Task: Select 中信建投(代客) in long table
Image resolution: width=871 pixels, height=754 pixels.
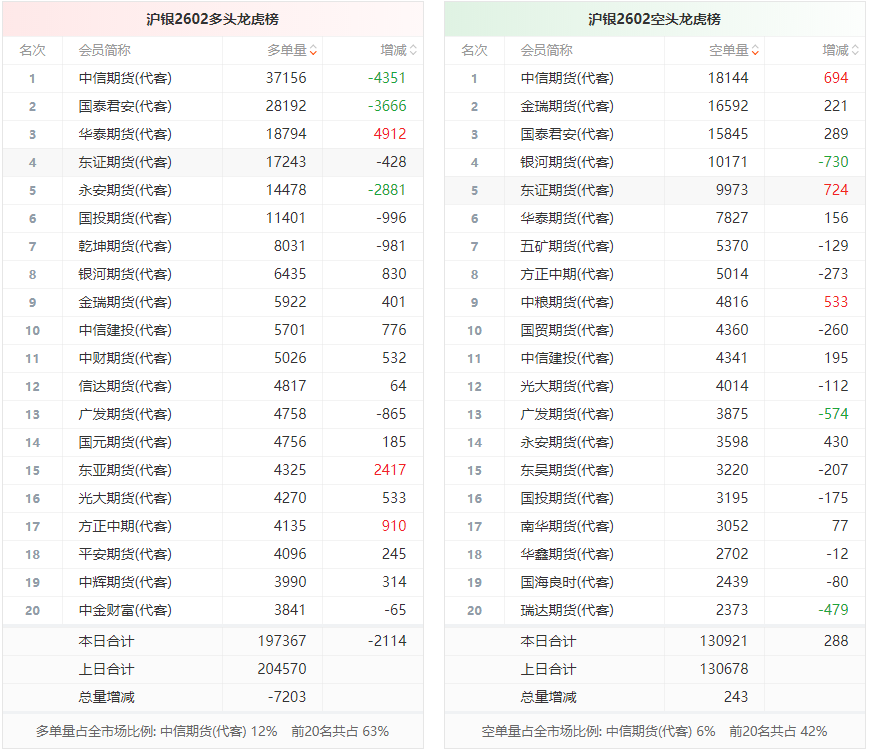Action: (125, 330)
